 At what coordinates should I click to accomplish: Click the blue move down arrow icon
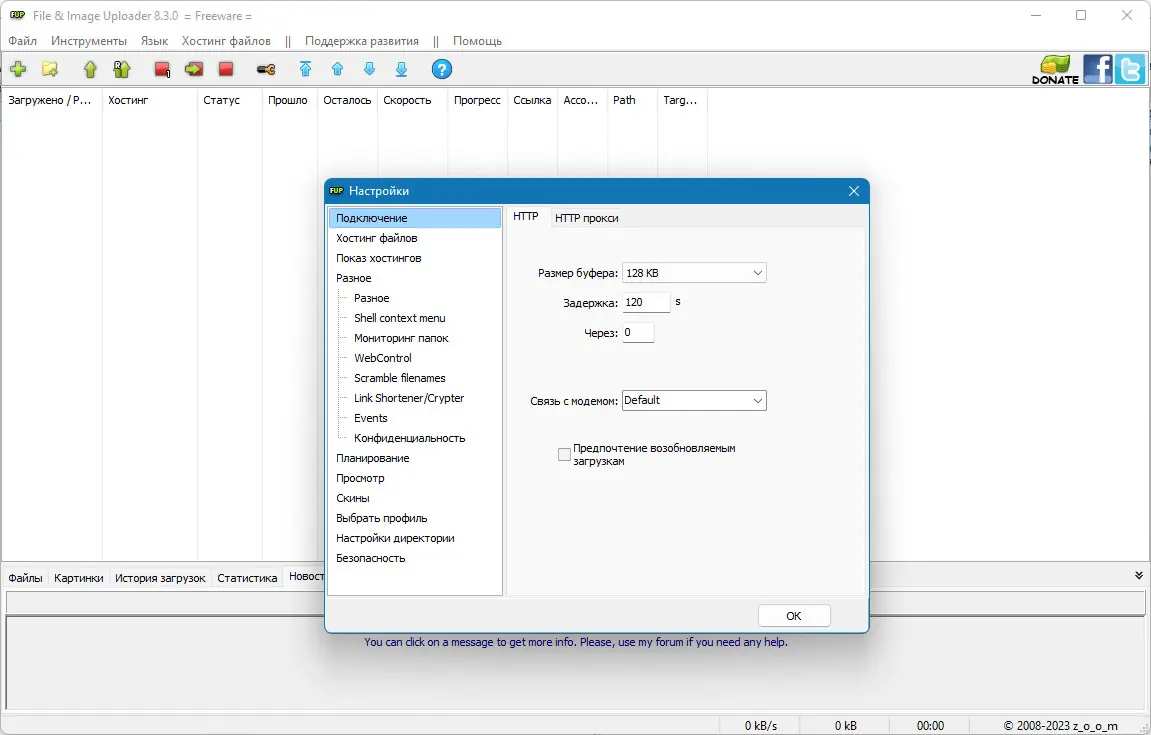click(x=369, y=69)
